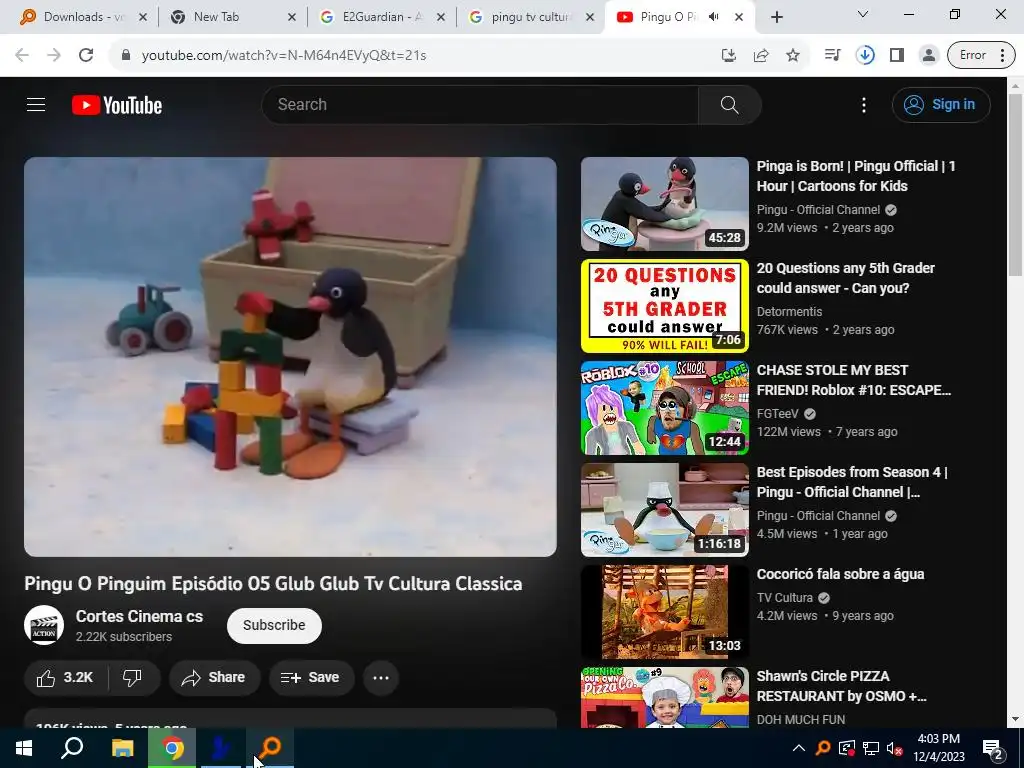This screenshot has height=768, width=1024.
Task: Click the Sign in button
Action: [x=941, y=104]
